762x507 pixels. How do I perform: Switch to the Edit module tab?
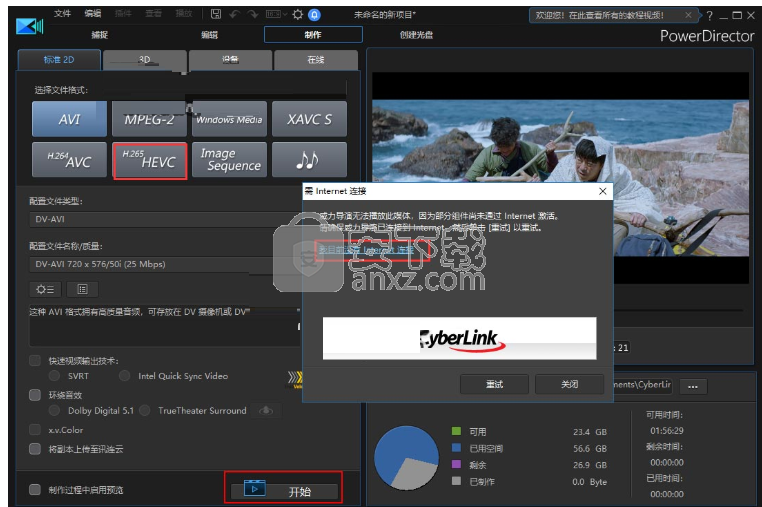(x=209, y=35)
